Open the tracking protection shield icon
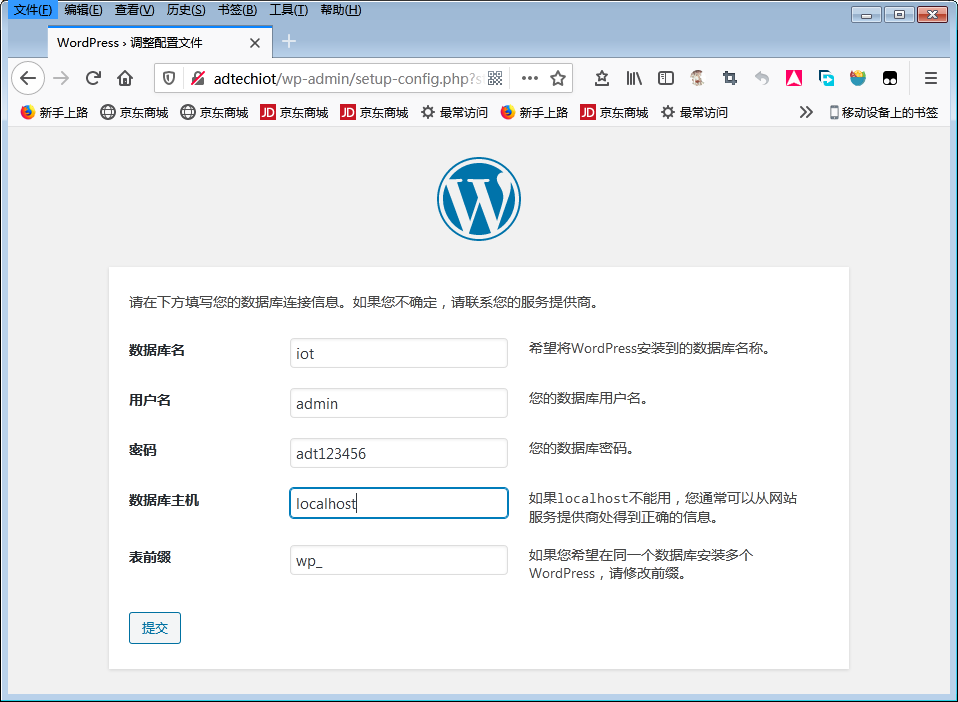 (x=169, y=78)
